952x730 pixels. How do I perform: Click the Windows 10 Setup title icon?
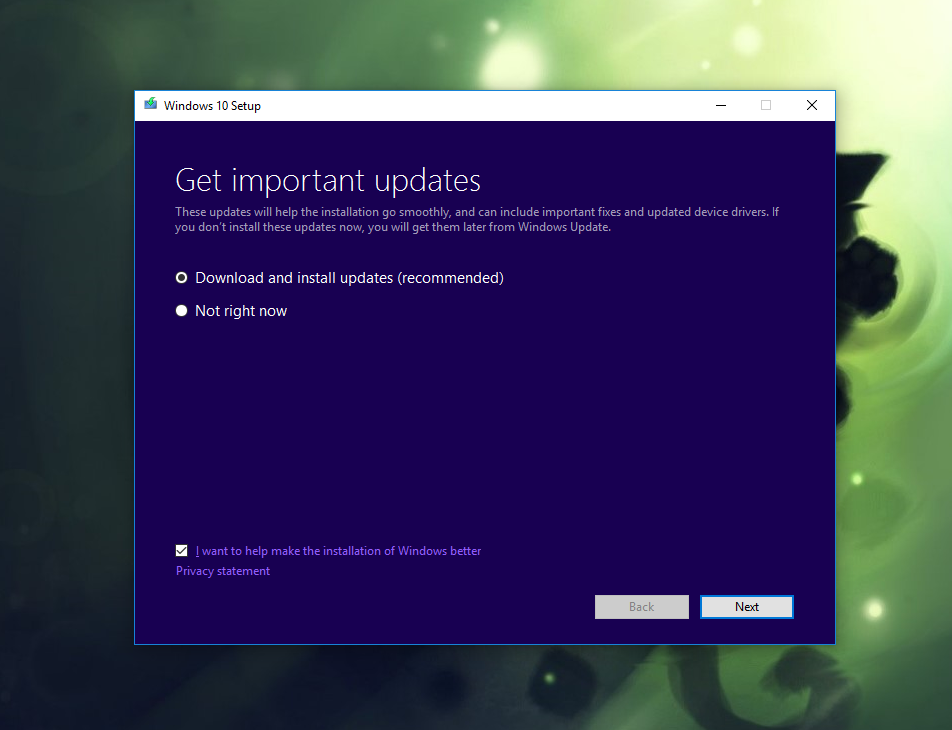coord(151,104)
